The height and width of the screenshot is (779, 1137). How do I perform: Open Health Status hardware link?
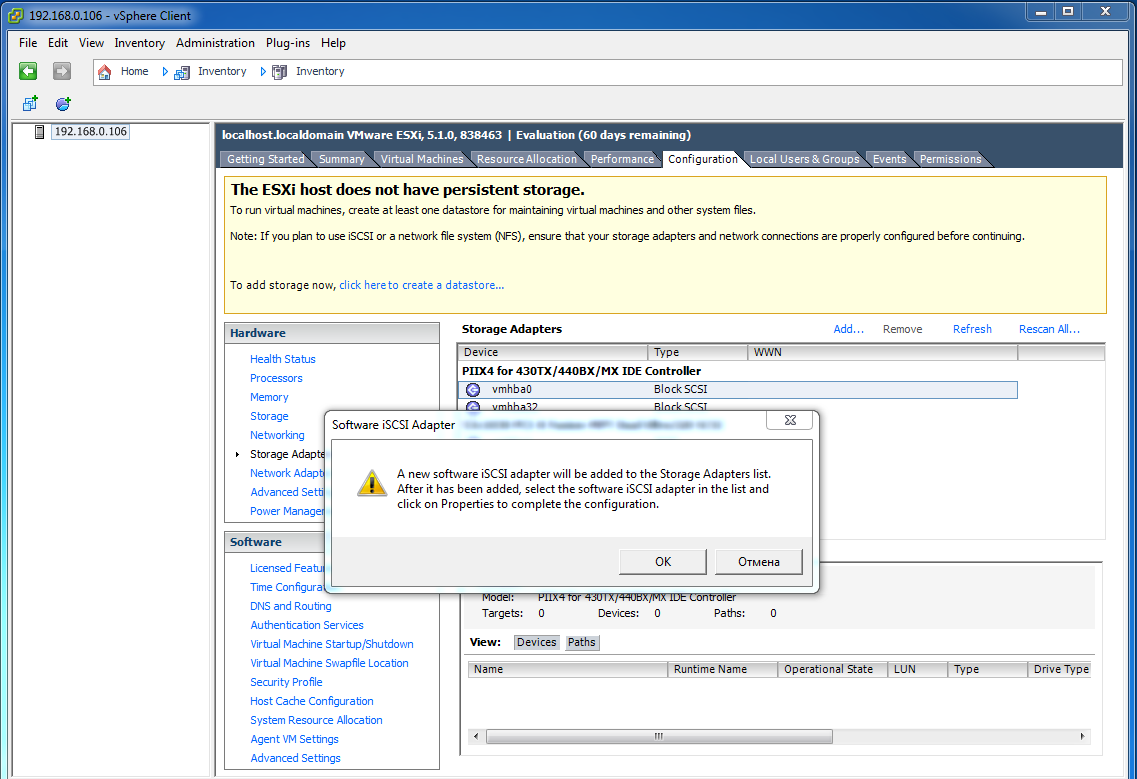click(283, 359)
